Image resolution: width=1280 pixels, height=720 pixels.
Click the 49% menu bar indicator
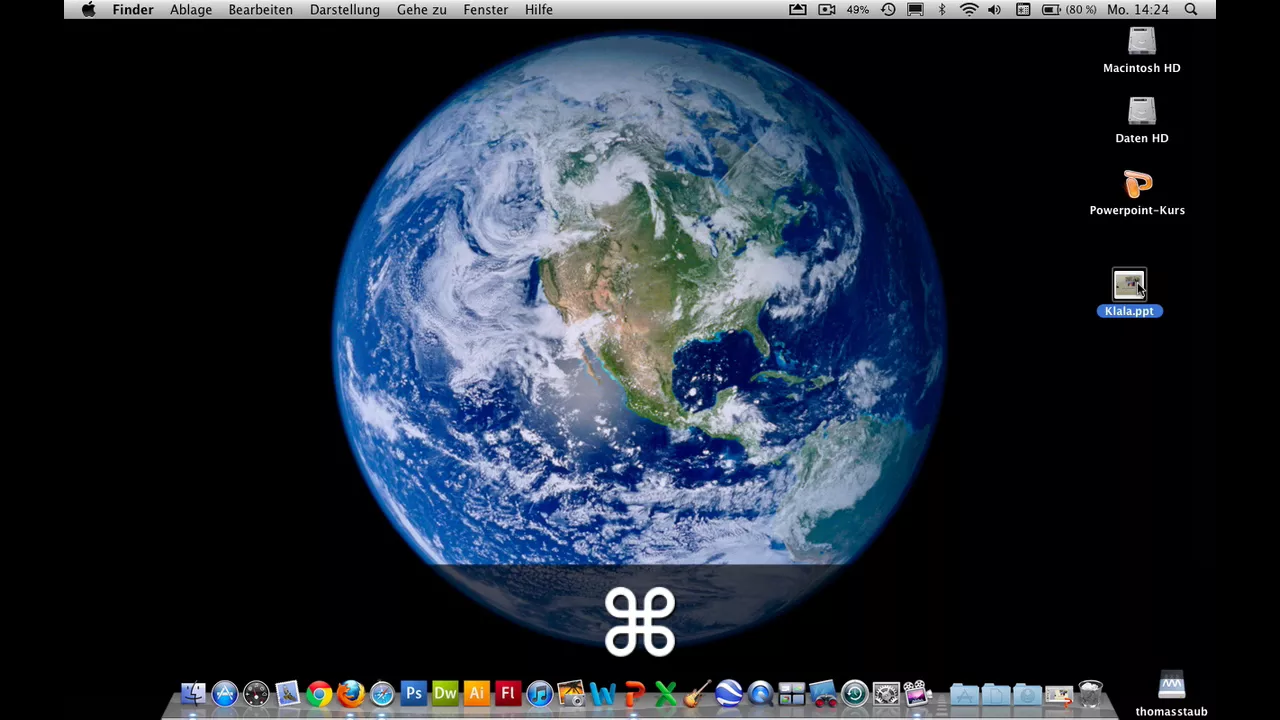[x=858, y=9]
